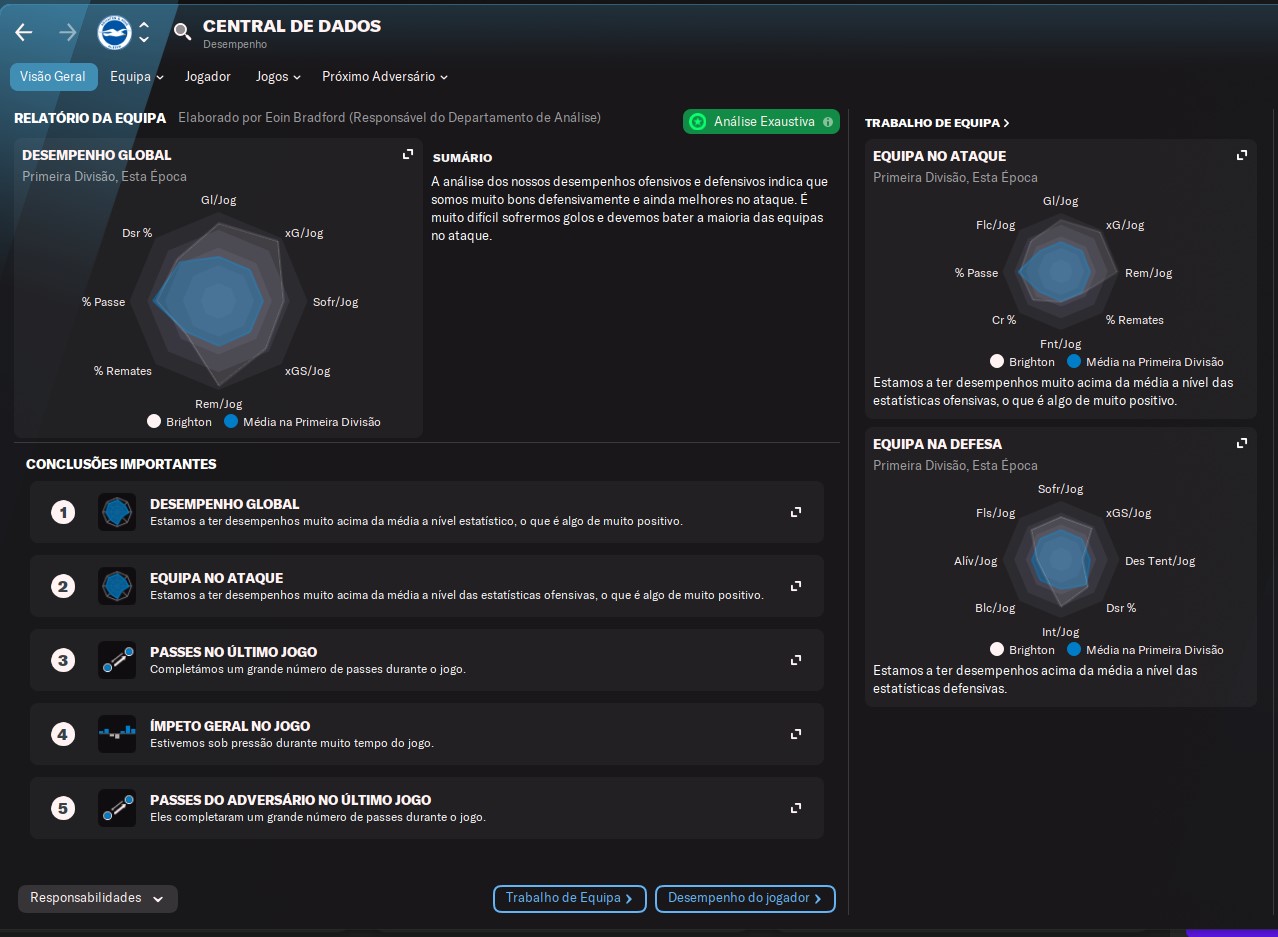Open info icon beside Análise Exaustiva

tap(827, 122)
